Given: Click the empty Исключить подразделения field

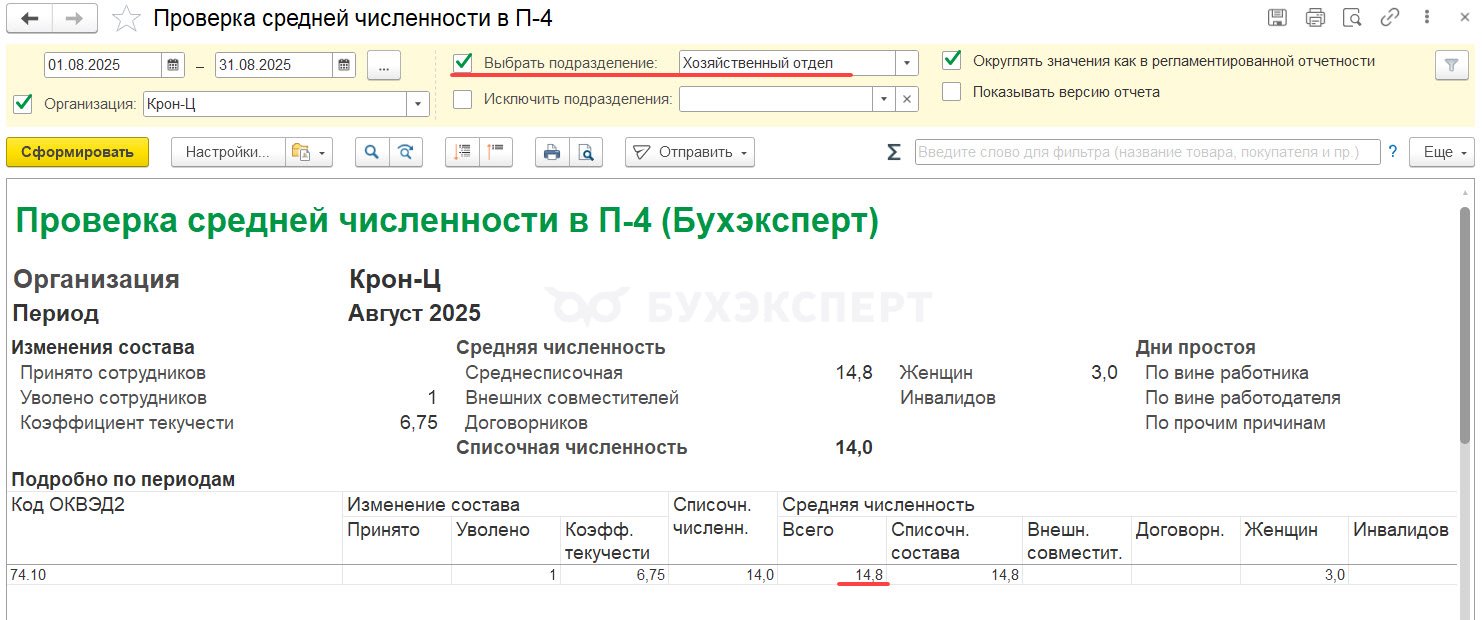Looking at the screenshot, I should (776, 99).
